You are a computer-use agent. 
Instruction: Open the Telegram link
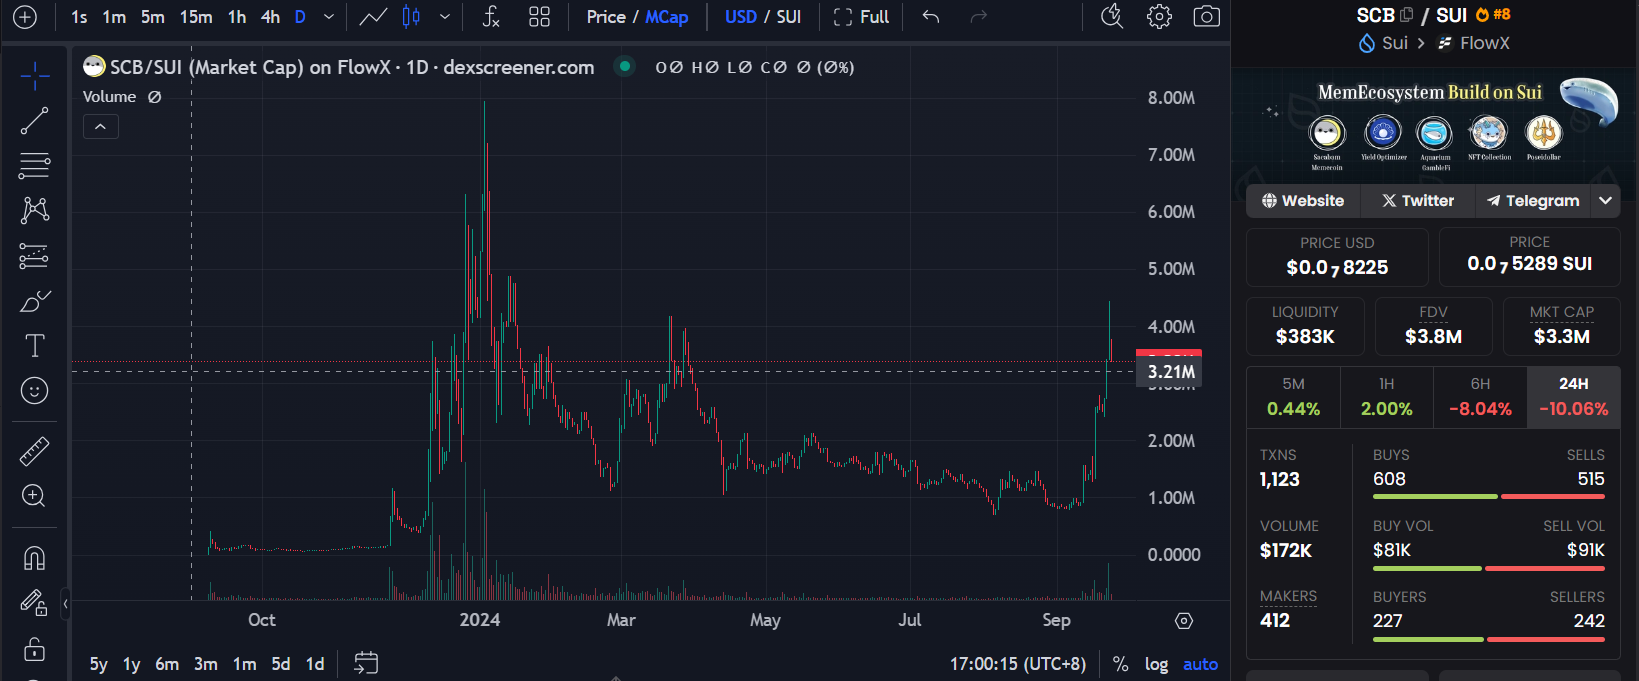(x=1533, y=201)
